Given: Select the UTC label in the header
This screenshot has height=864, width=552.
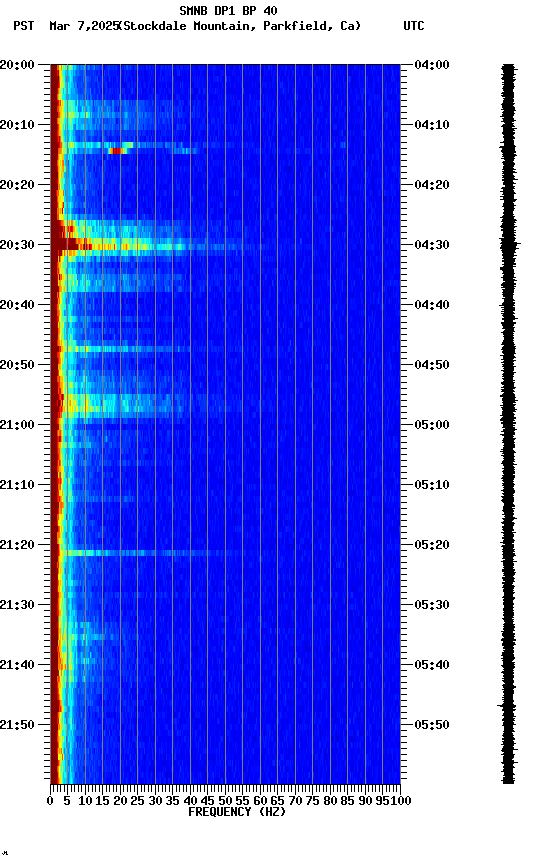Looking at the screenshot, I should 414,26.
